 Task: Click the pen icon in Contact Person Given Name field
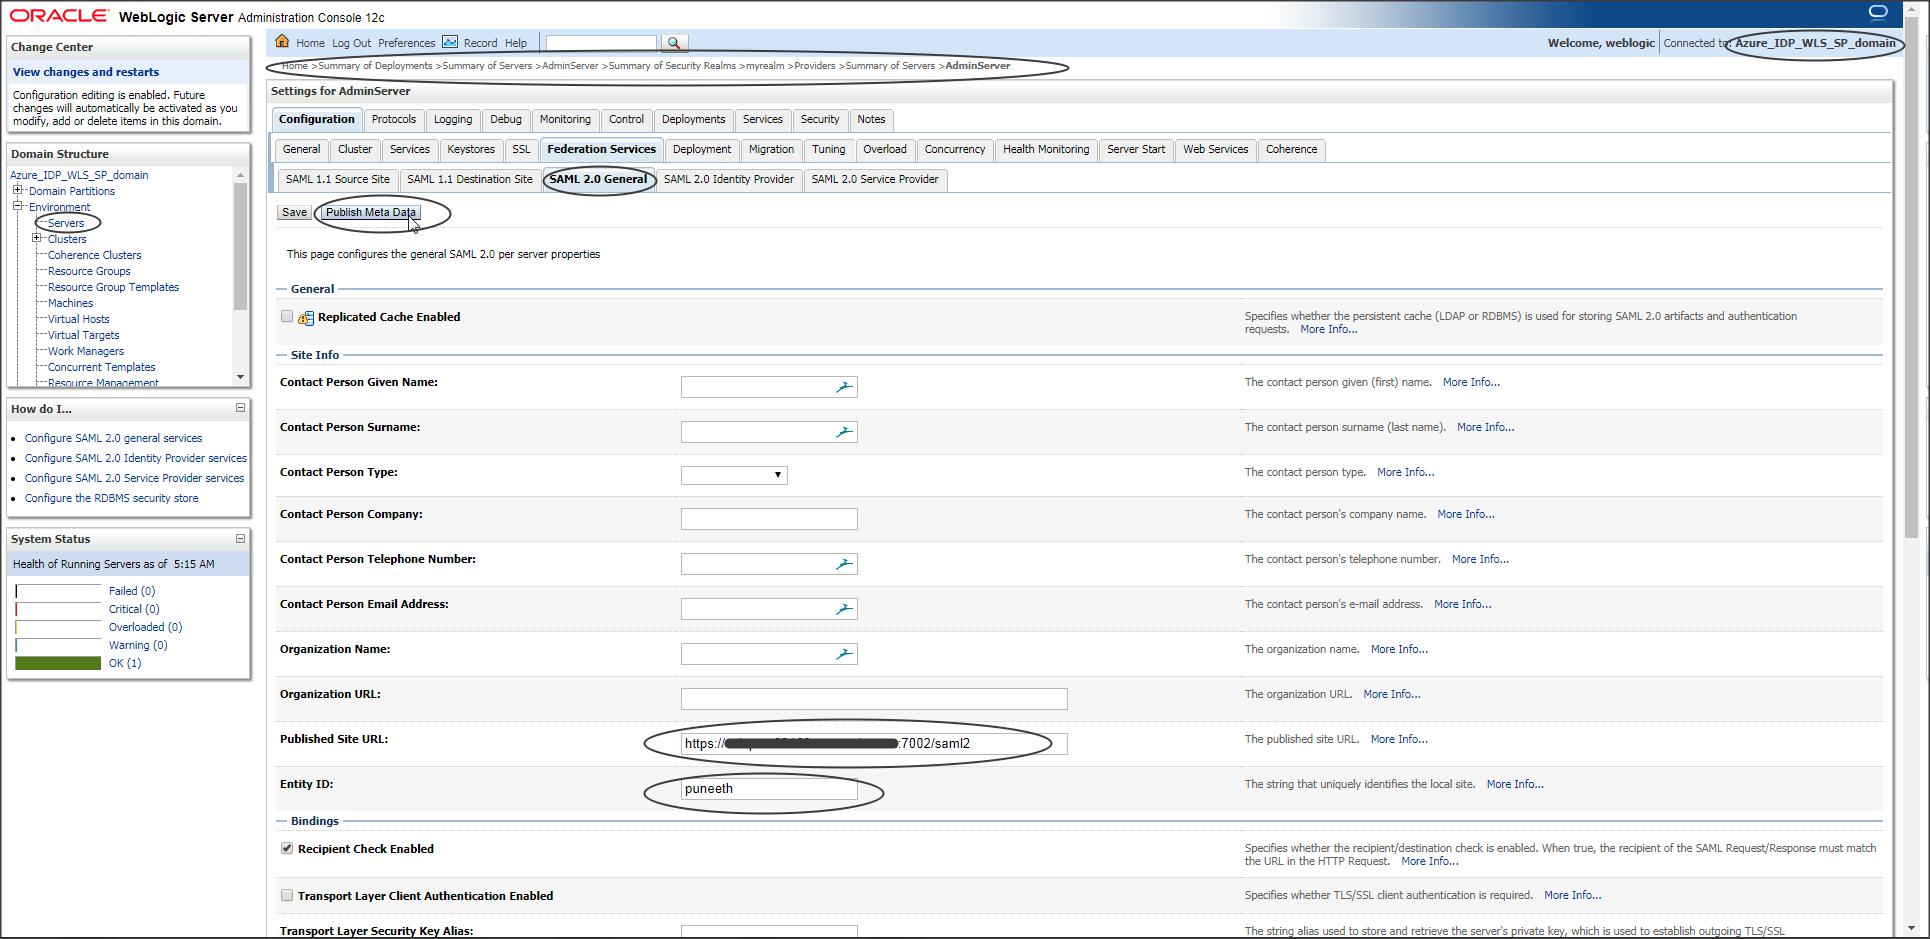(844, 387)
